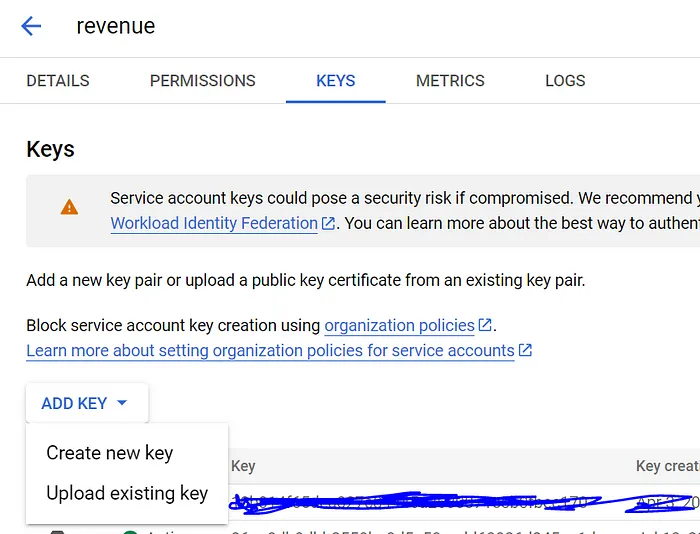
Task: Click the green Active status icon
Action: click(130, 530)
